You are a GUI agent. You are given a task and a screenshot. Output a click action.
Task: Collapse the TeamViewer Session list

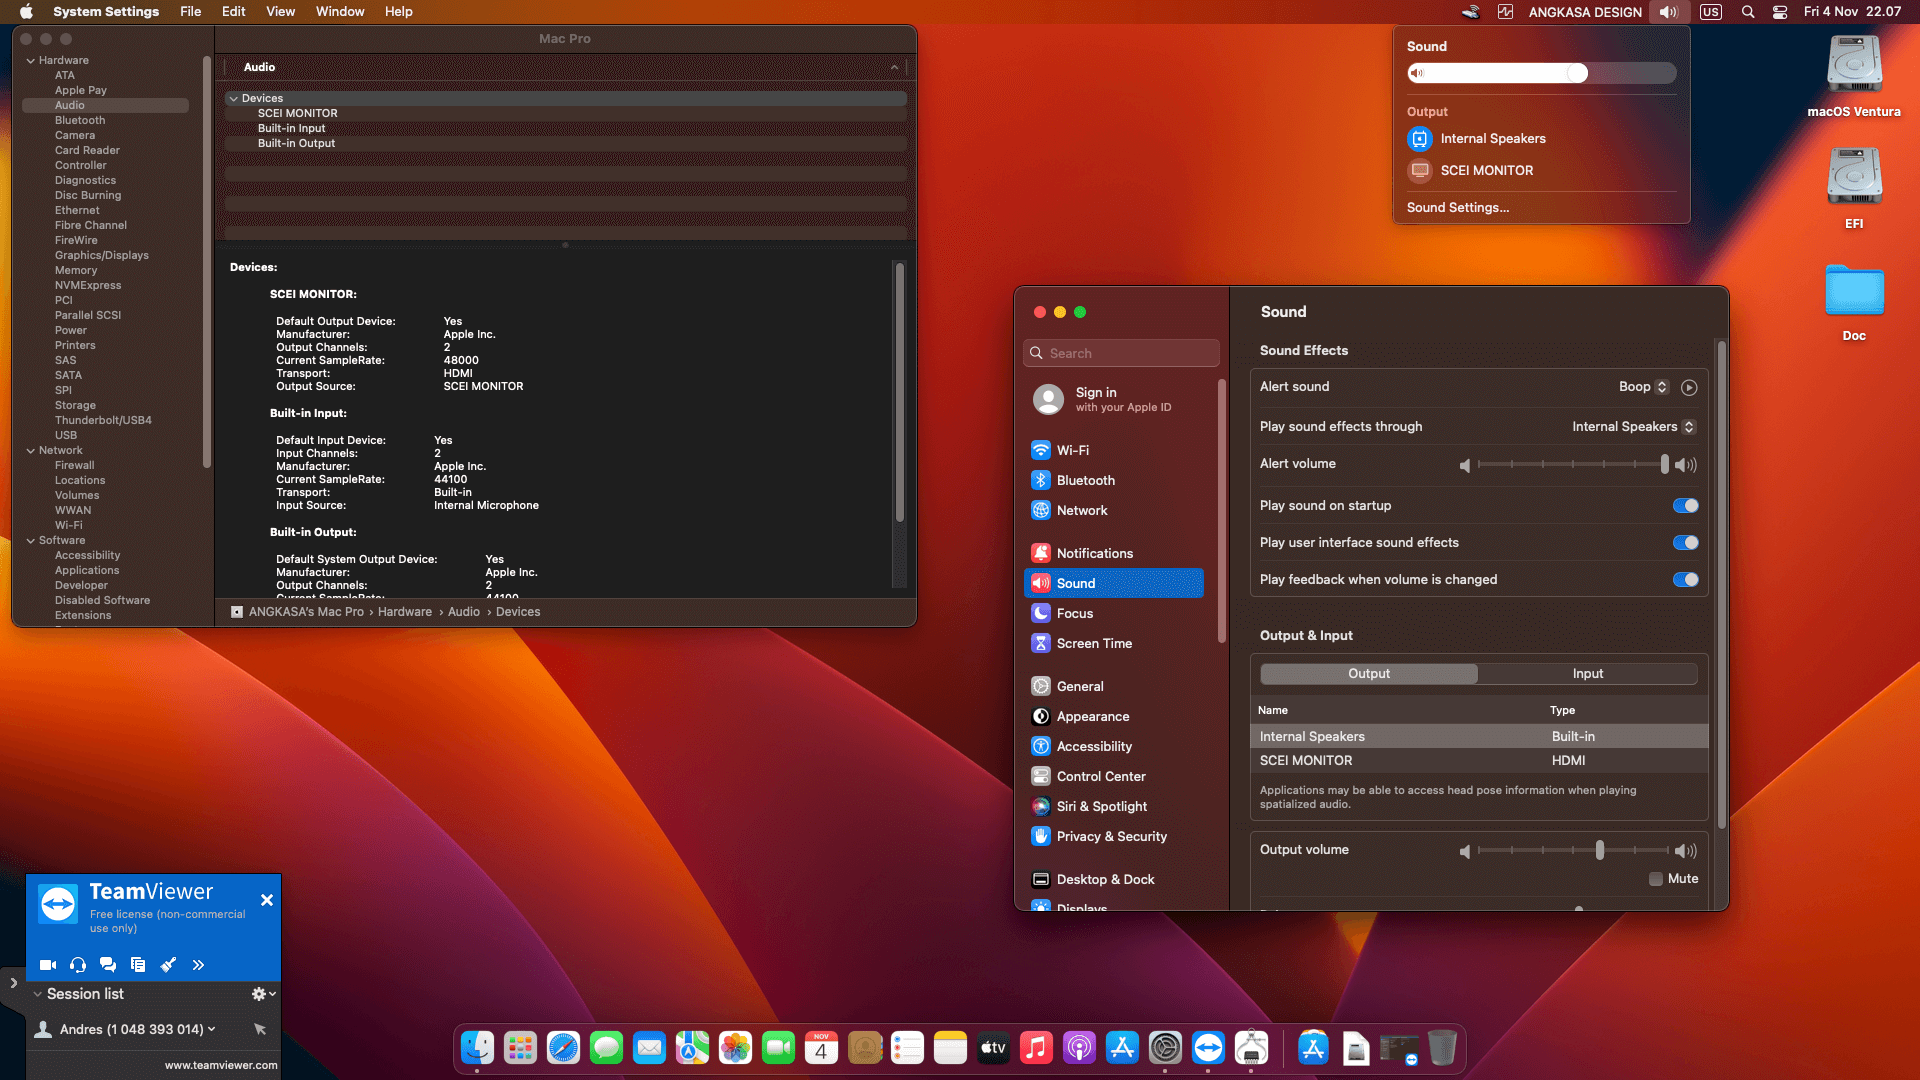click(38, 994)
